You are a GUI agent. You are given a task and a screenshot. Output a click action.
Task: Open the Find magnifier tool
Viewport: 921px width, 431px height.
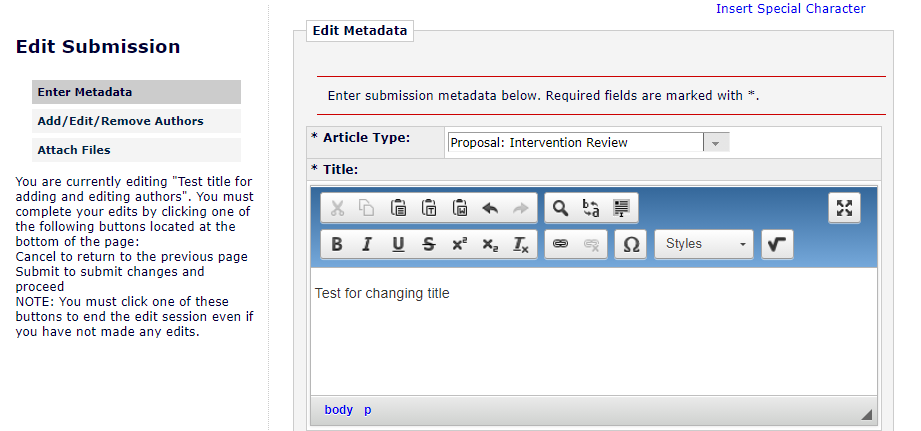560,208
